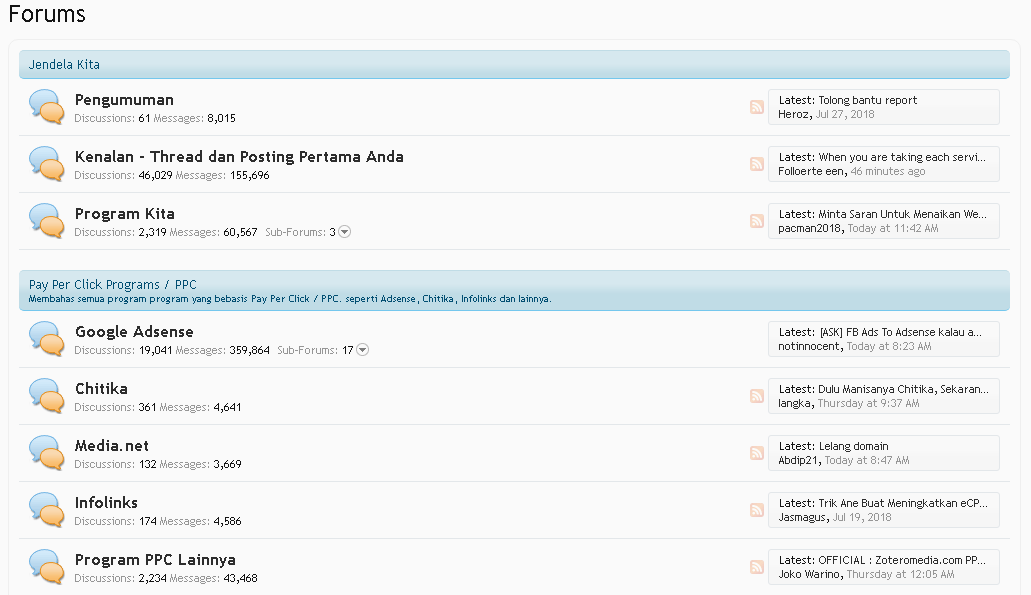
Task: Visit user pacman2018 profile
Action: tap(810, 229)
